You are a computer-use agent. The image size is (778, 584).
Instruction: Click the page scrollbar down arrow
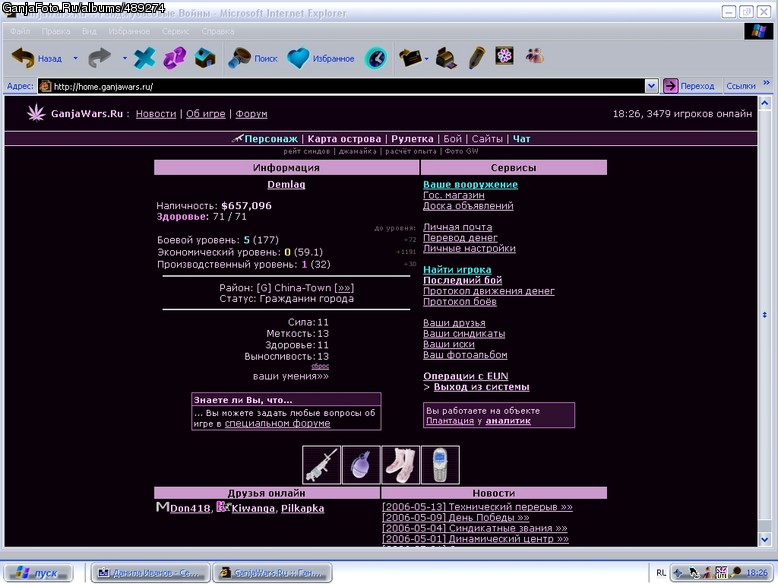coord(764,539)
